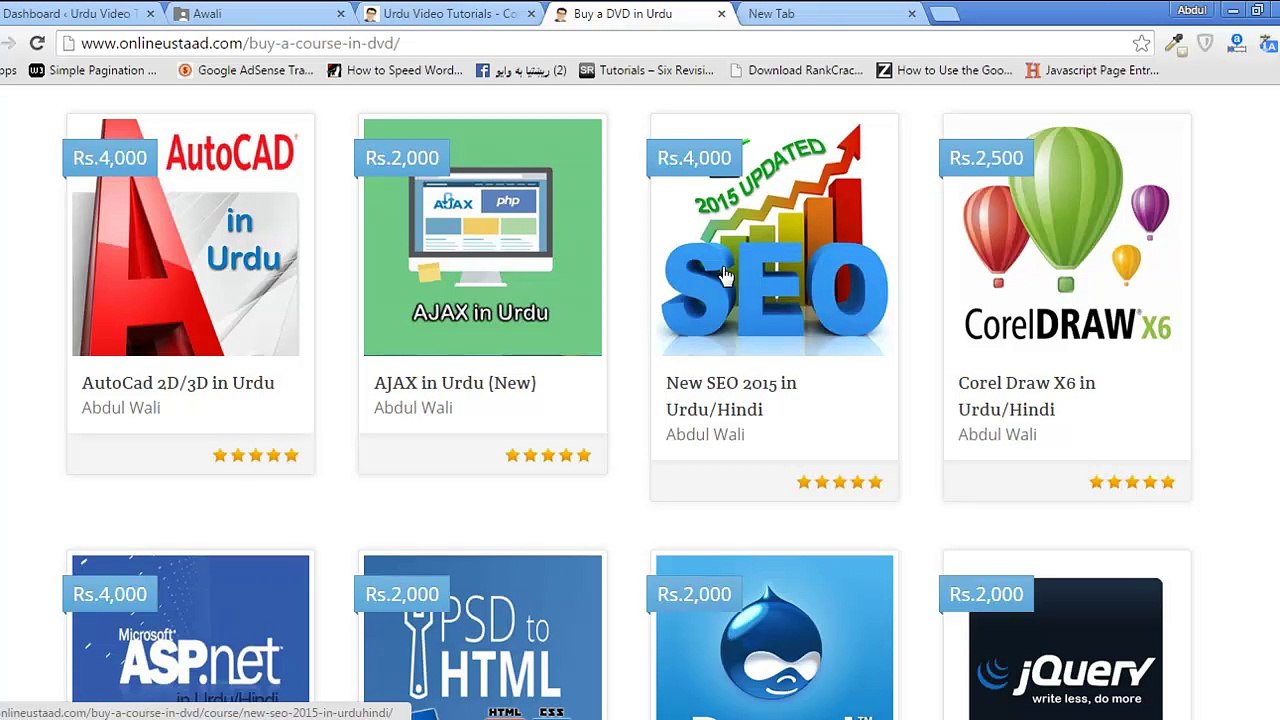Open the PSD to HTML course thumbnail
The image size is (1280, 720).
pyautogui.click(x=483, y=637)
